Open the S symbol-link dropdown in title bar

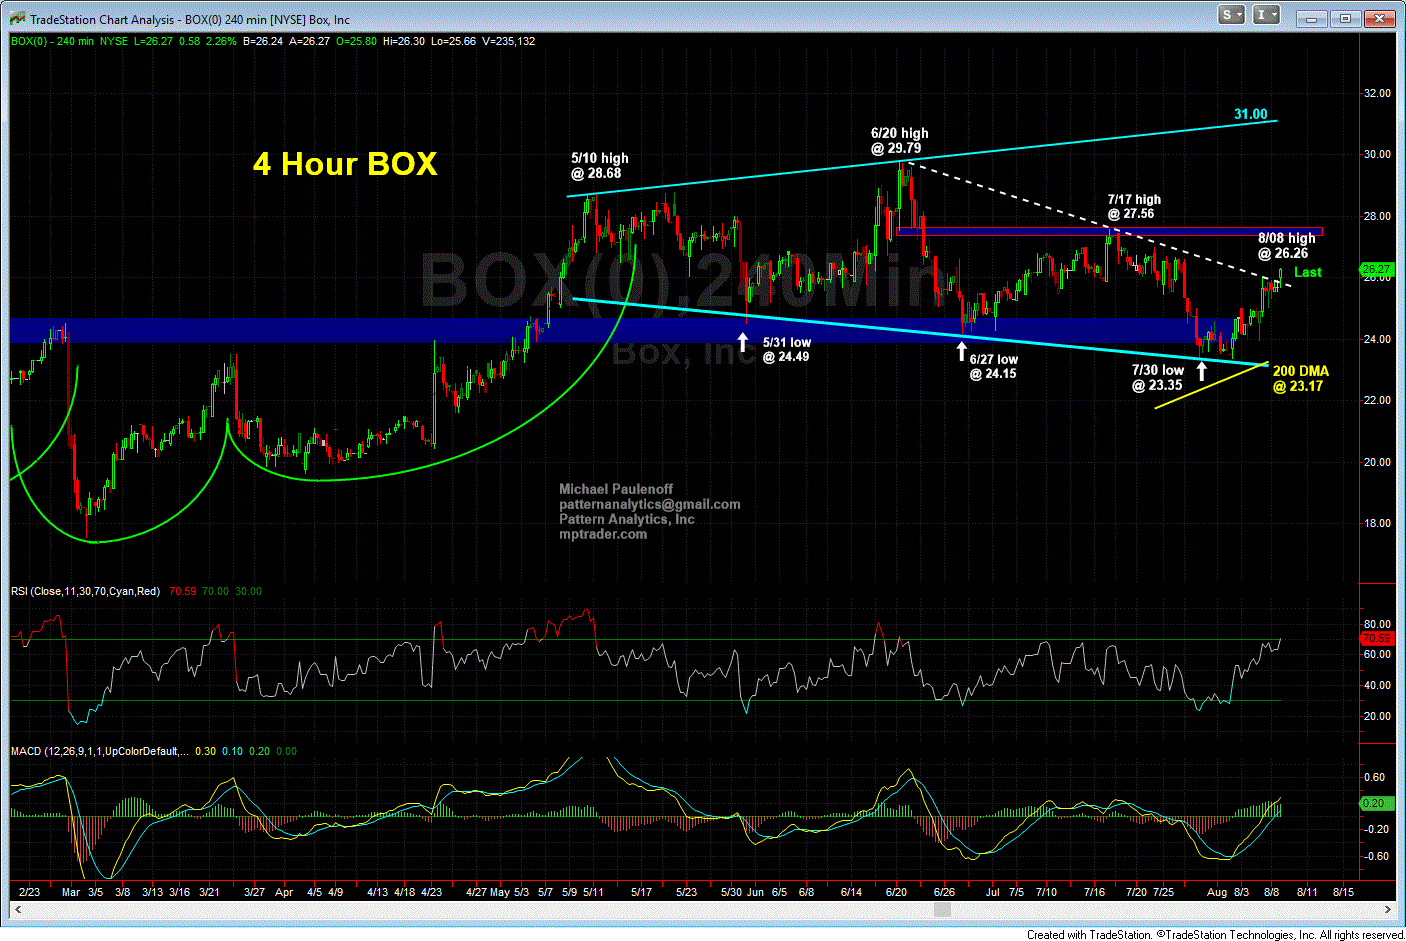click(x=1231, y=14)
